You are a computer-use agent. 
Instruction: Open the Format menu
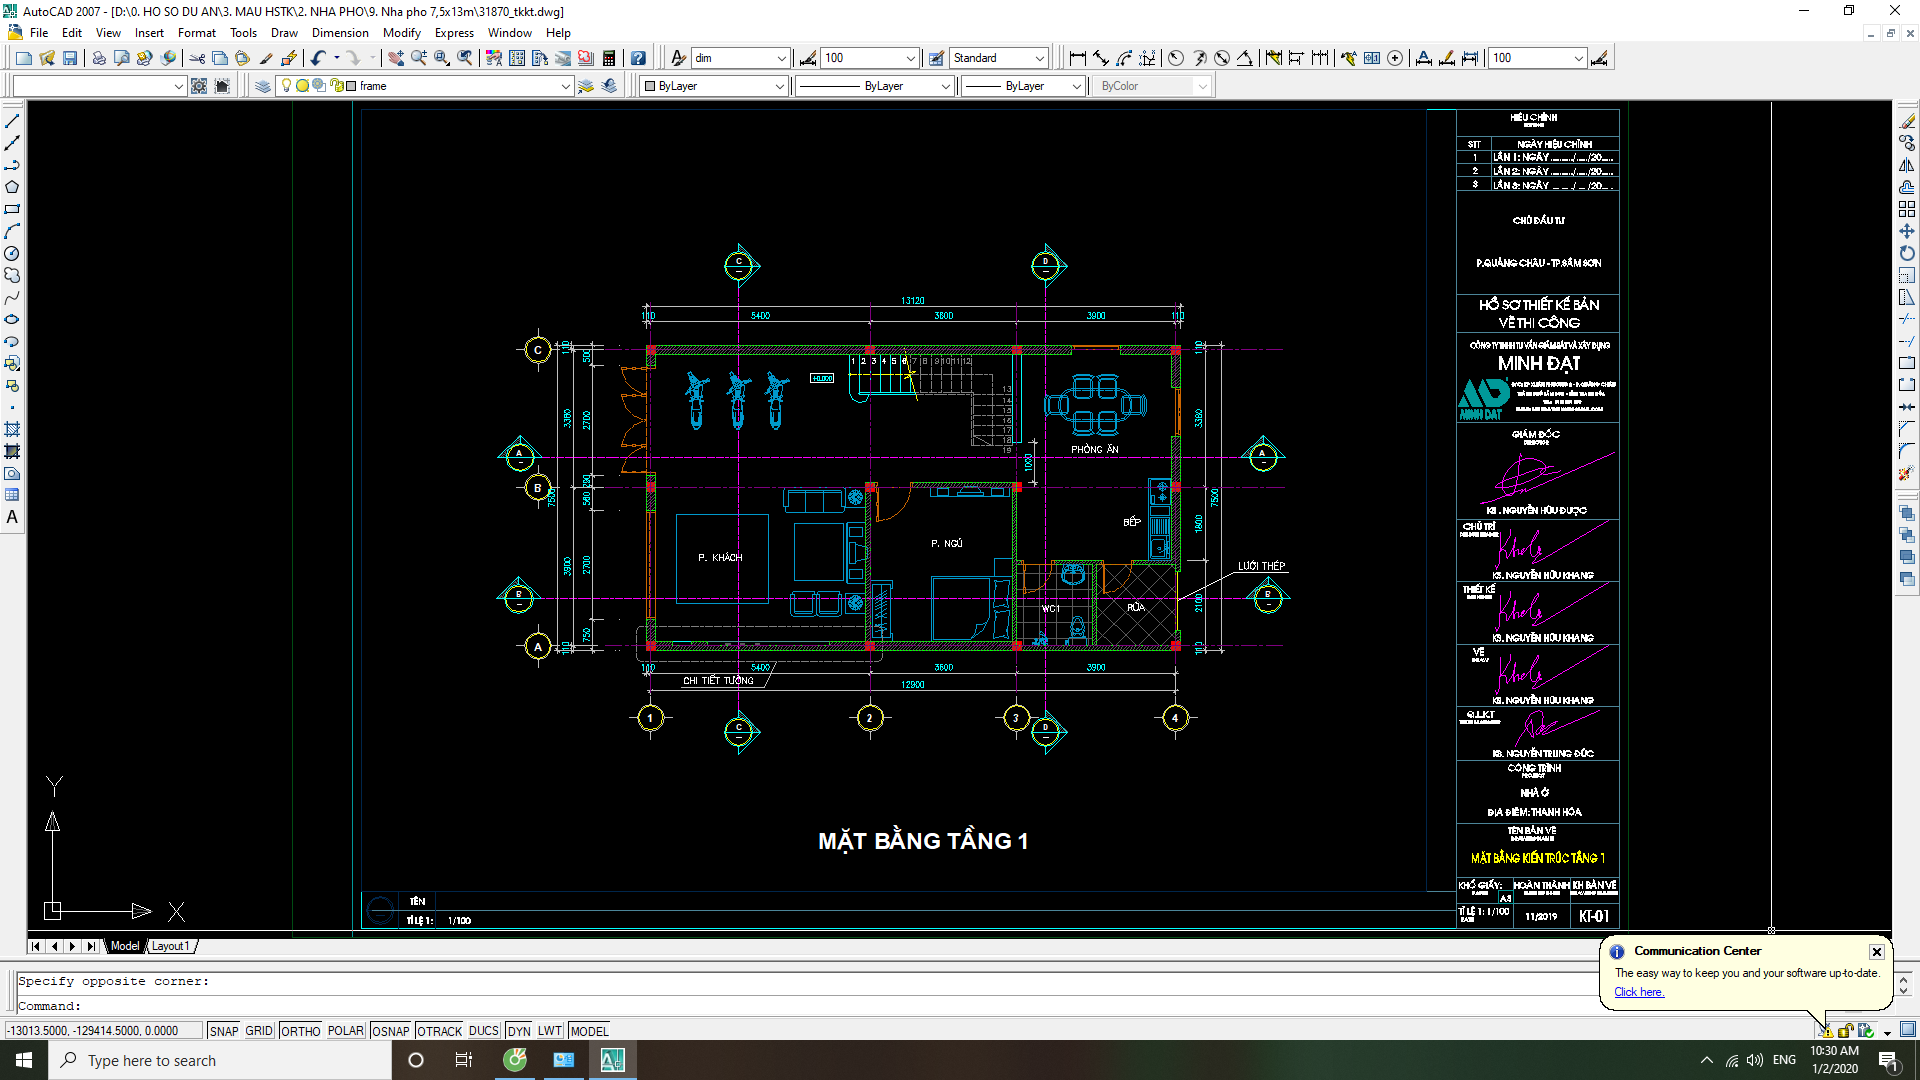(x=196, y=33)
